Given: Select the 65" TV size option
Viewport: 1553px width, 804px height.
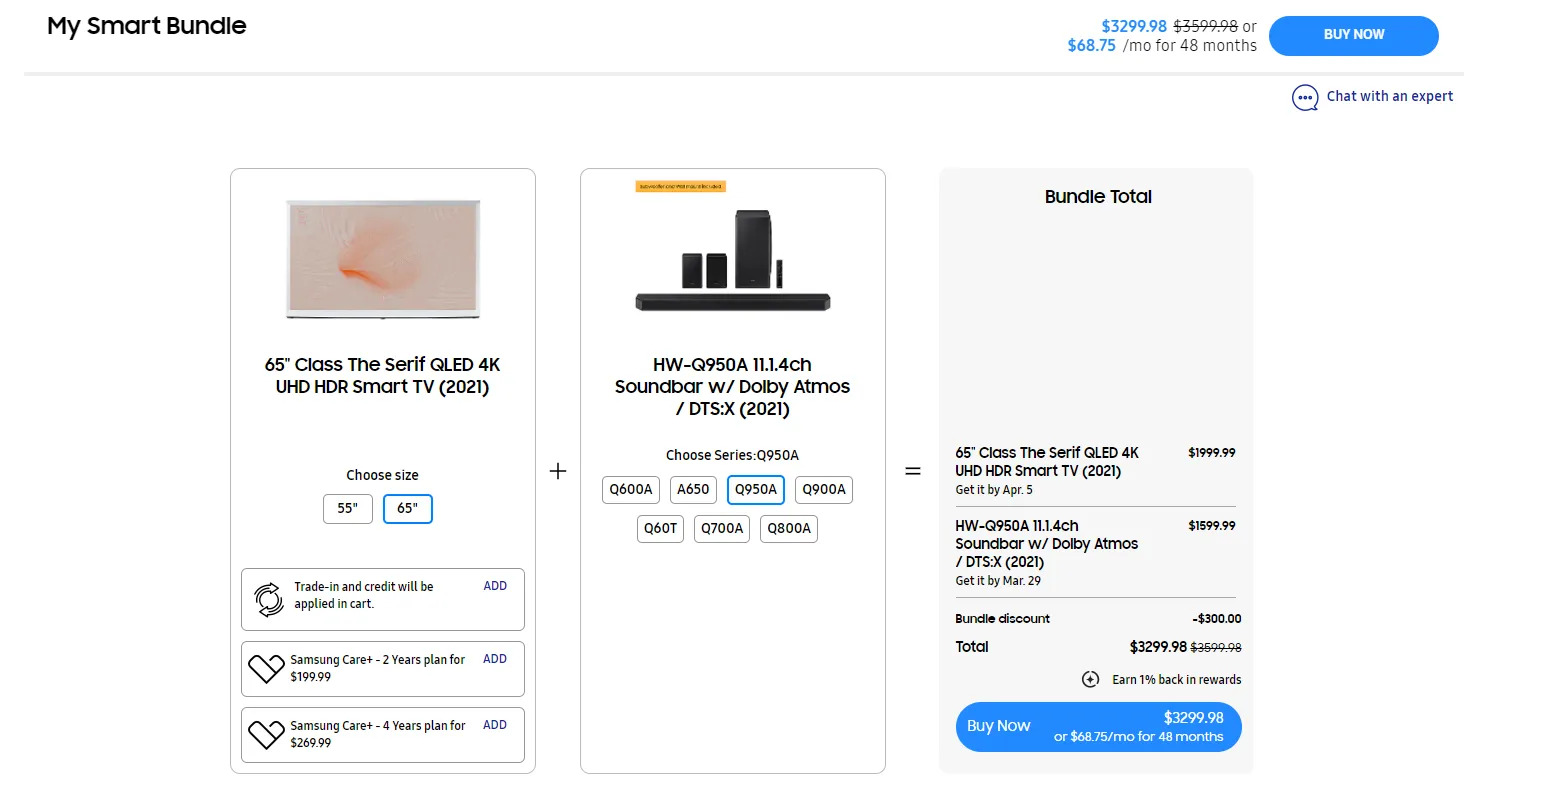Looking at the screenshot, I should click(407, 509).
